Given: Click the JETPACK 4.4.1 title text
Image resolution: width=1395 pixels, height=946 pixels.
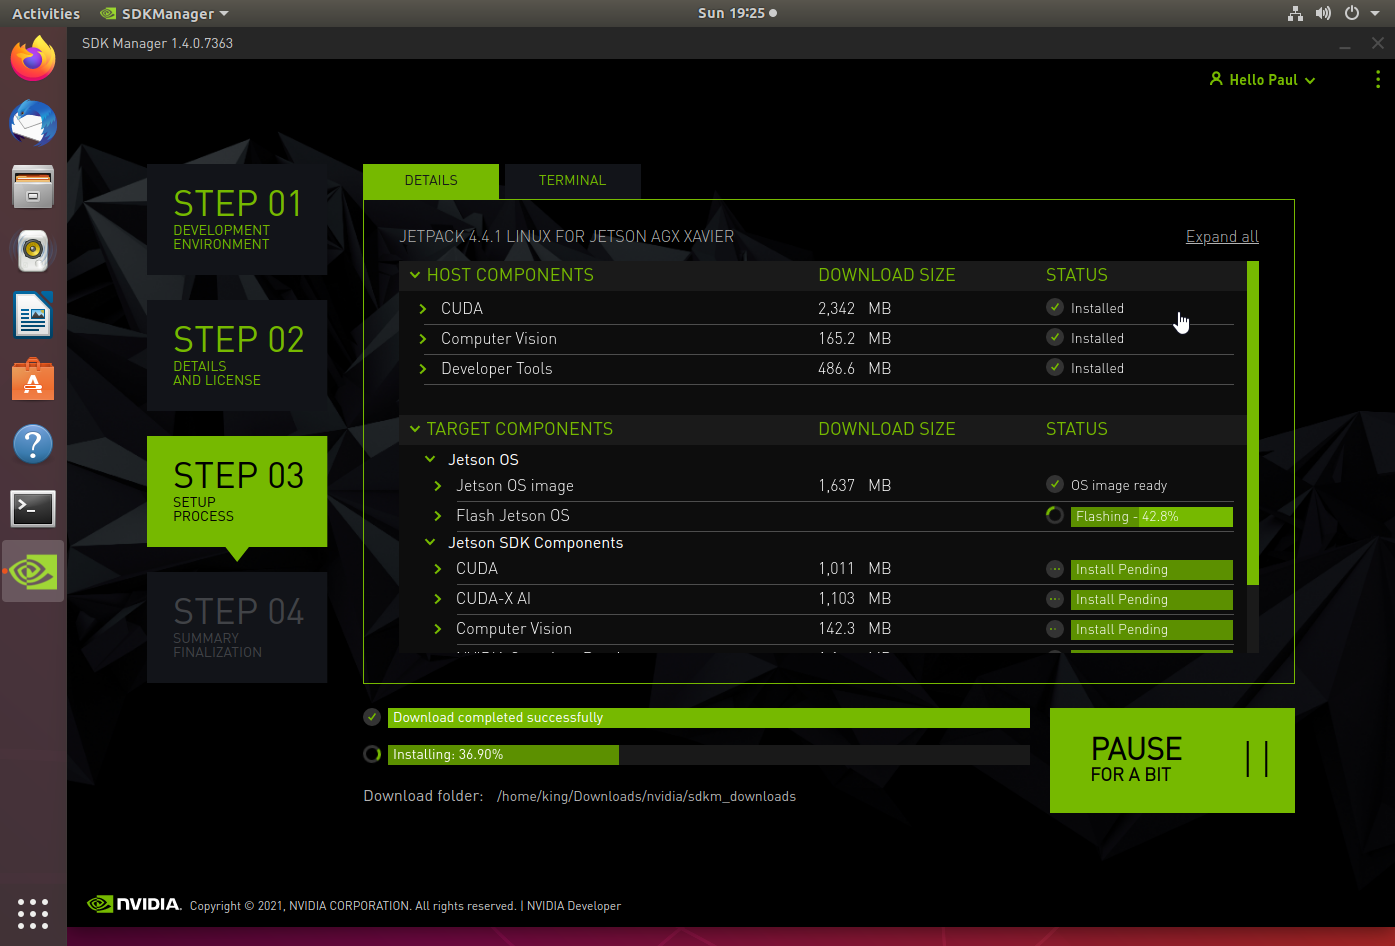Looking at the screenshot, I should pyautogui.click(x=567, y=237).
